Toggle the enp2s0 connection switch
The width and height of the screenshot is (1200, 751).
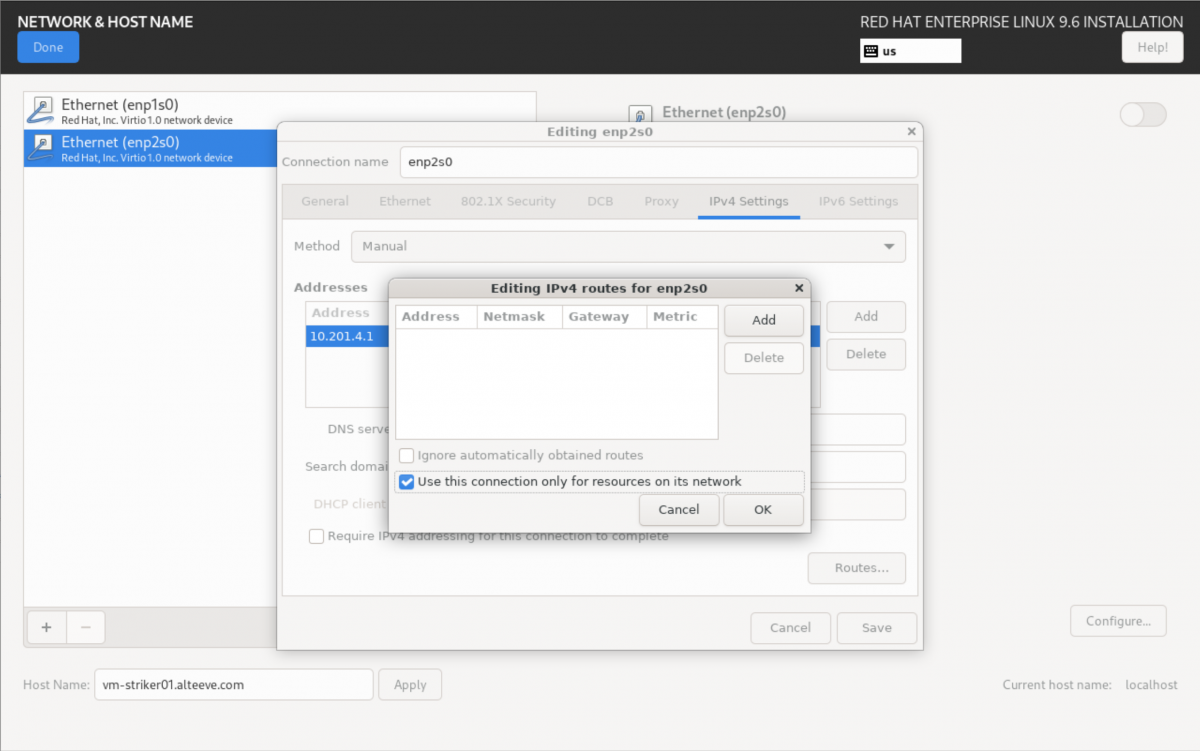(x=1142, y=115)
